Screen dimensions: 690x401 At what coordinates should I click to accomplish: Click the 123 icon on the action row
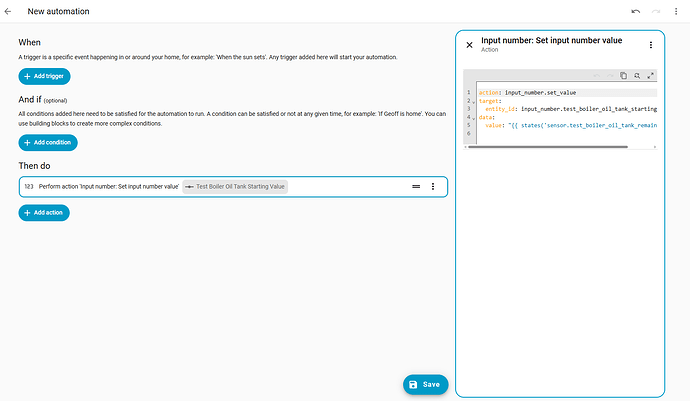pos(29,187)
